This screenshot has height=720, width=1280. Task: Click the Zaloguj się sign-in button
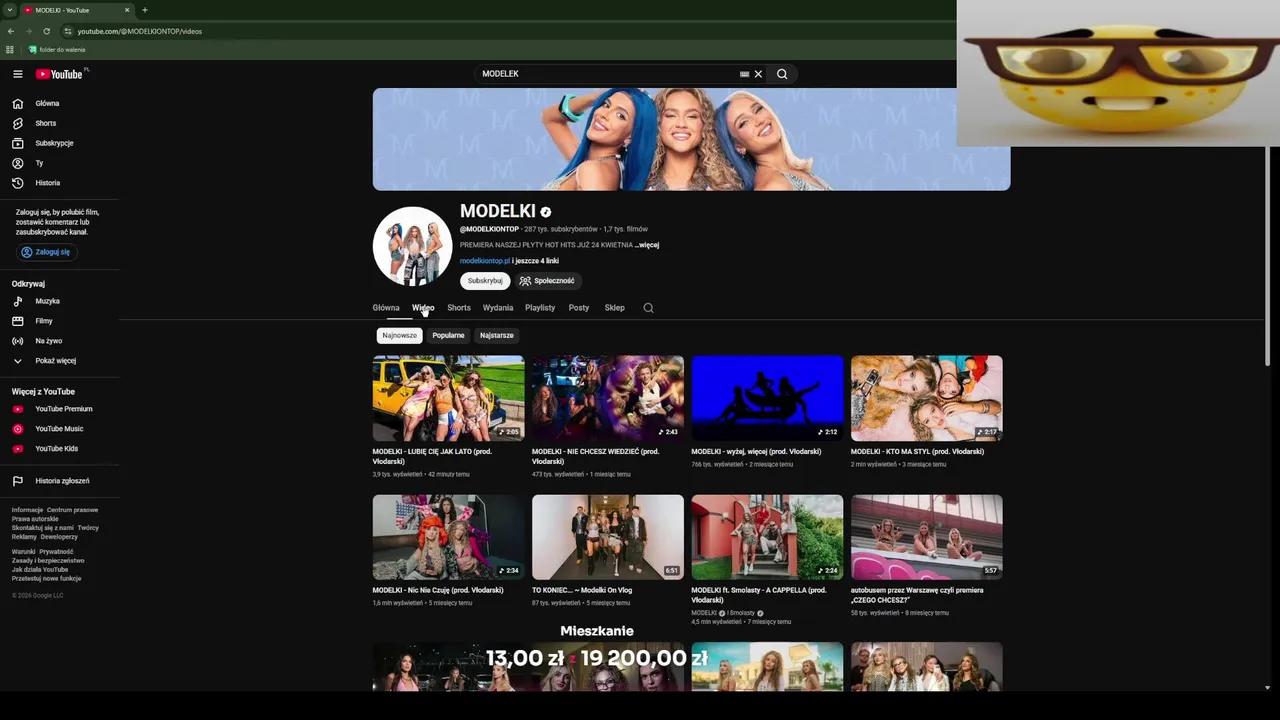tap(46, 252)
